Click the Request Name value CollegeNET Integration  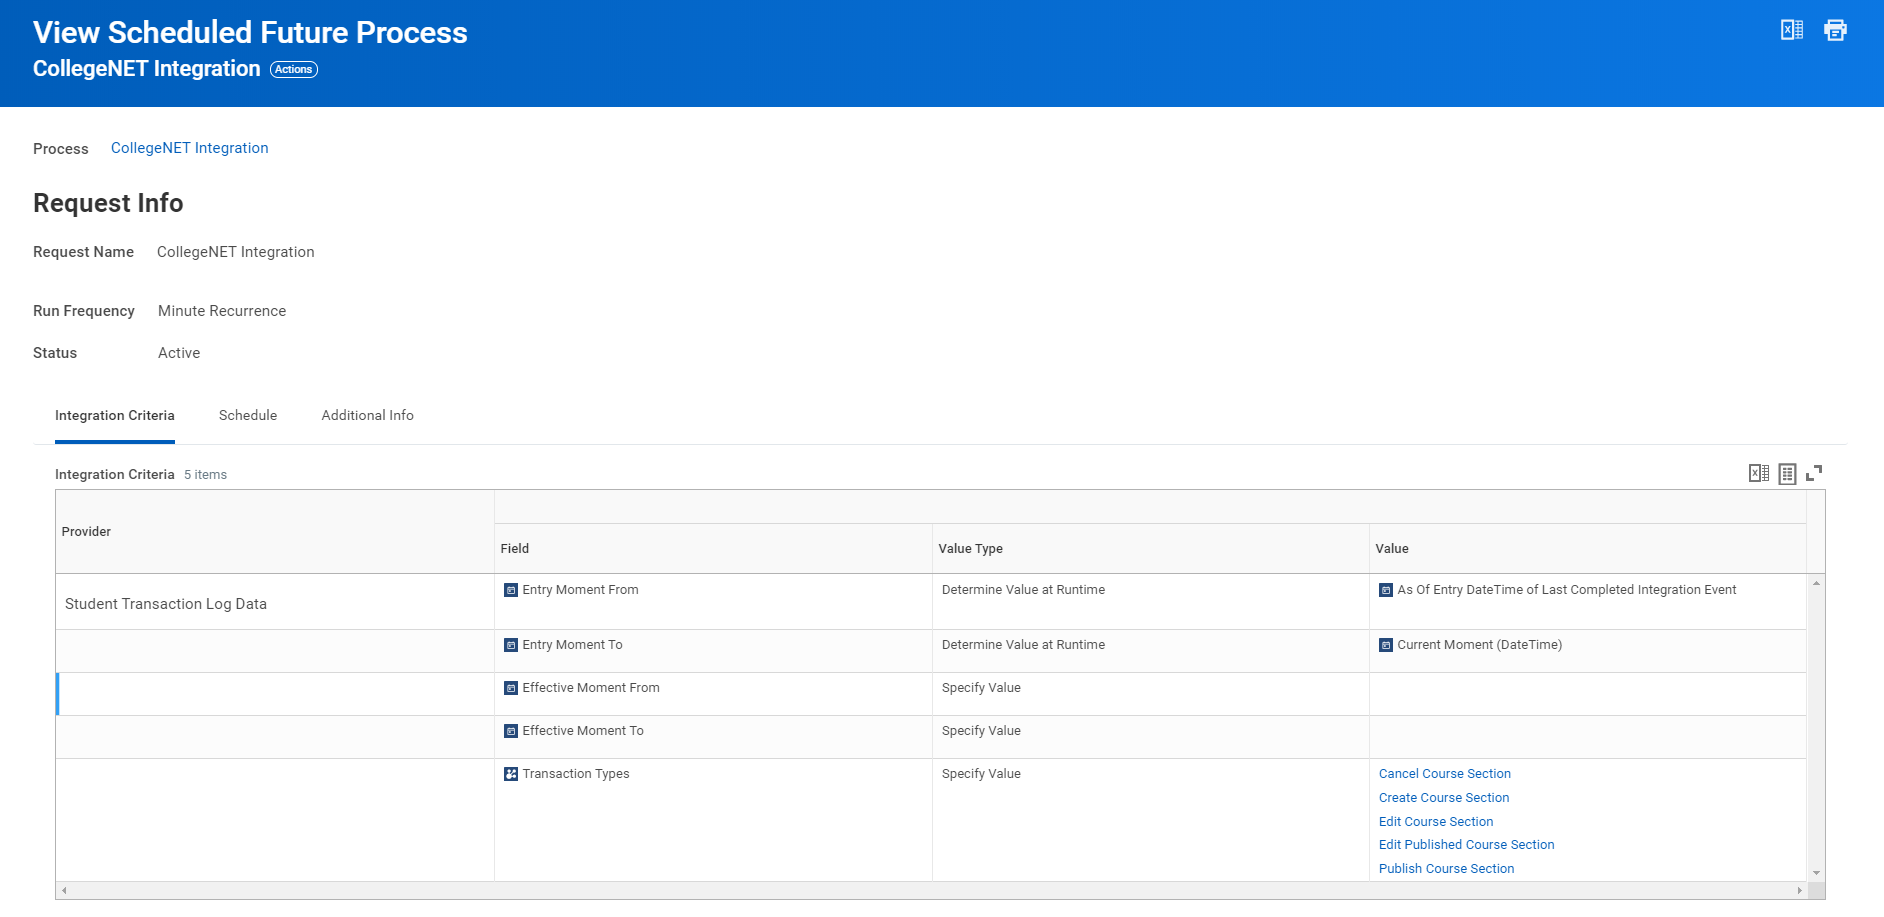tap(236, 252)
